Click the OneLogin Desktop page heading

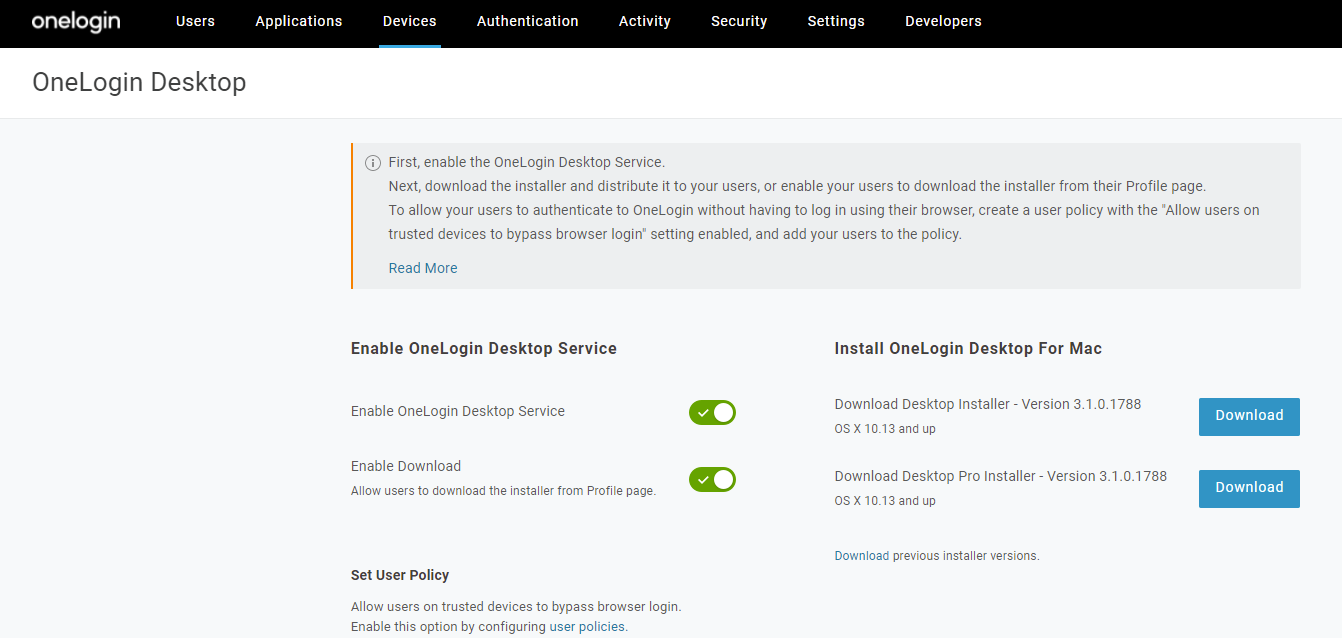[x=139, y=82]
